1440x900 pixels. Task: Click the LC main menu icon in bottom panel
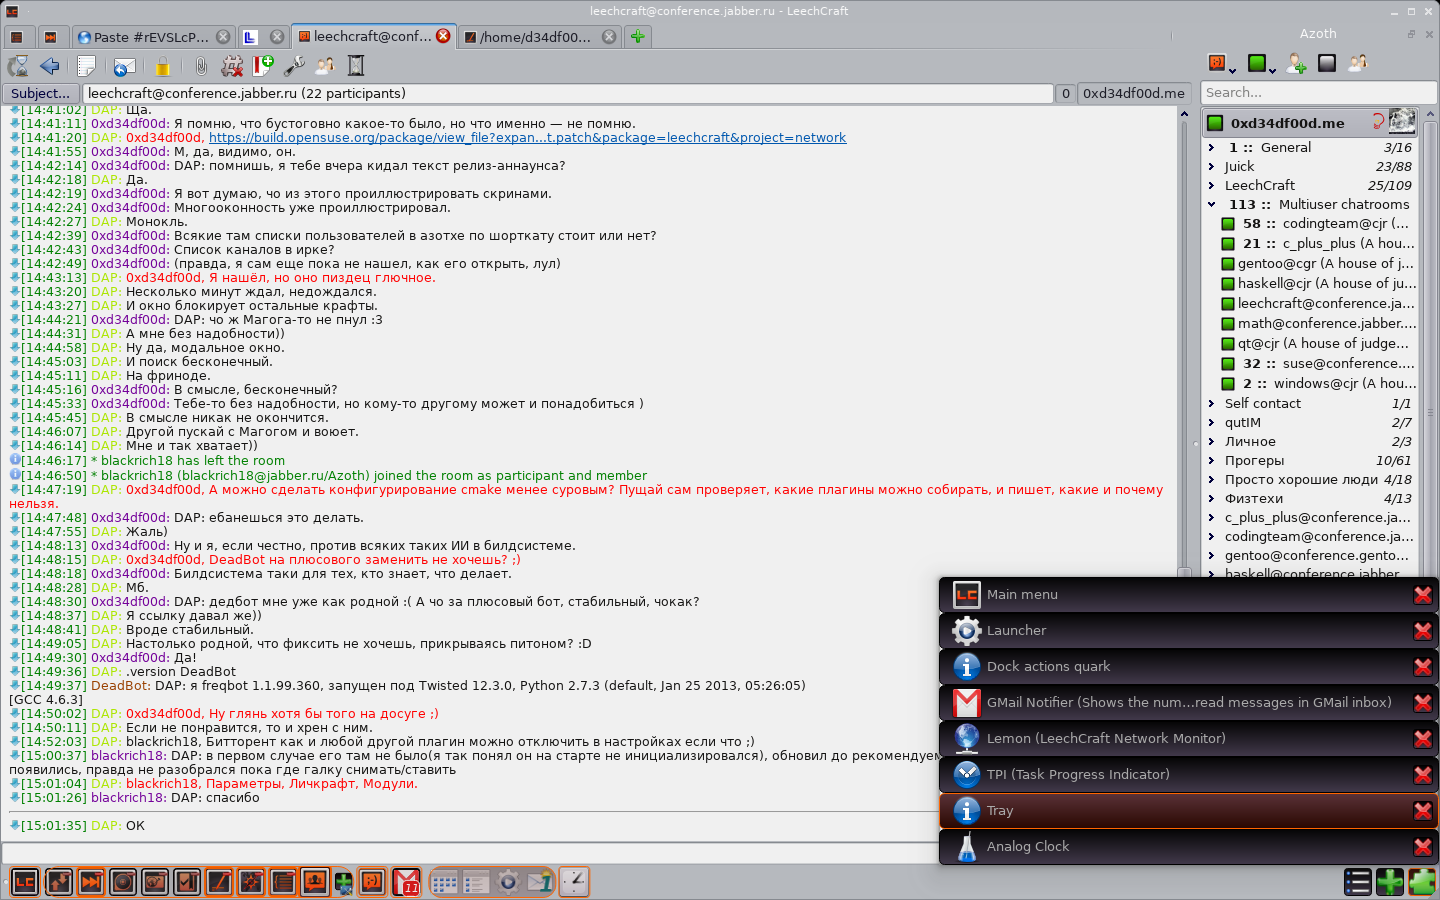25,881
